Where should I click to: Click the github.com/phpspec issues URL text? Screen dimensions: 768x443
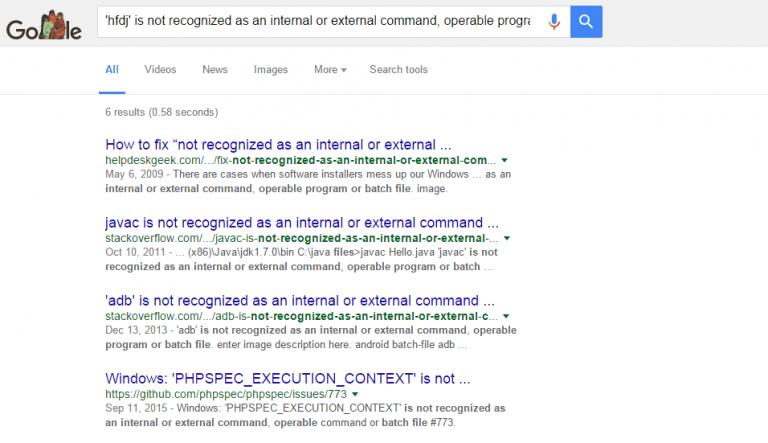226,394
